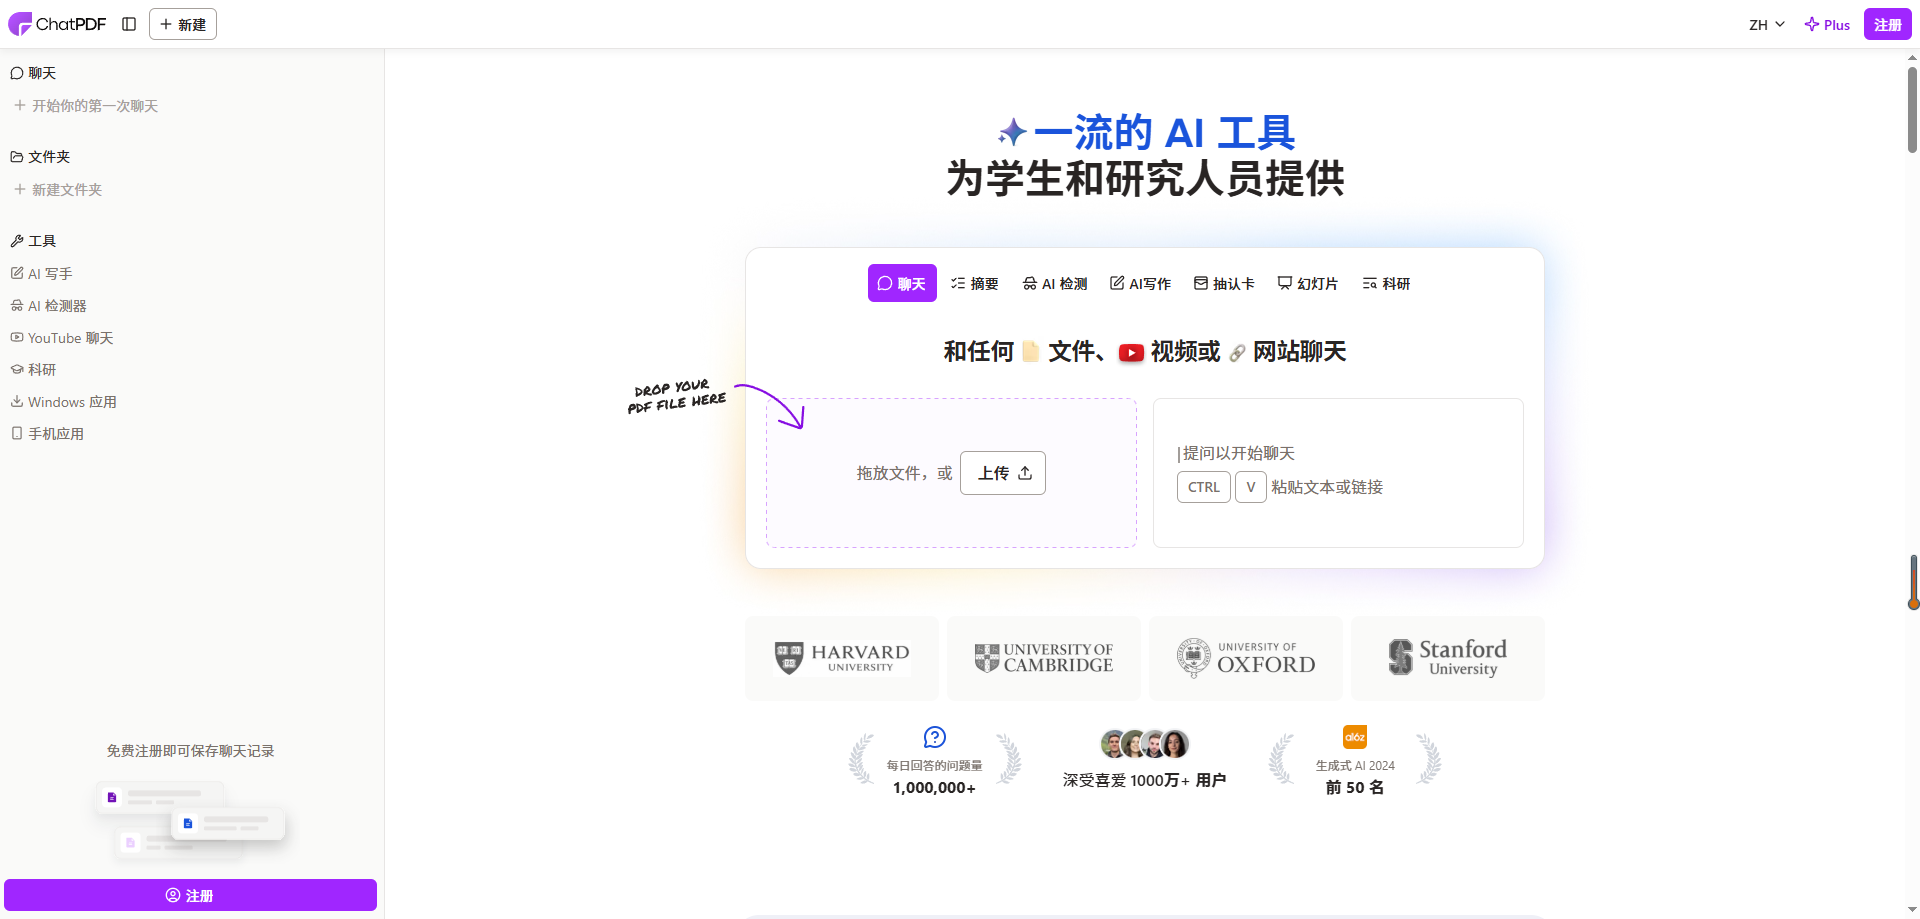Open YouTube 聊天 in sidebar

coord(62,338)
